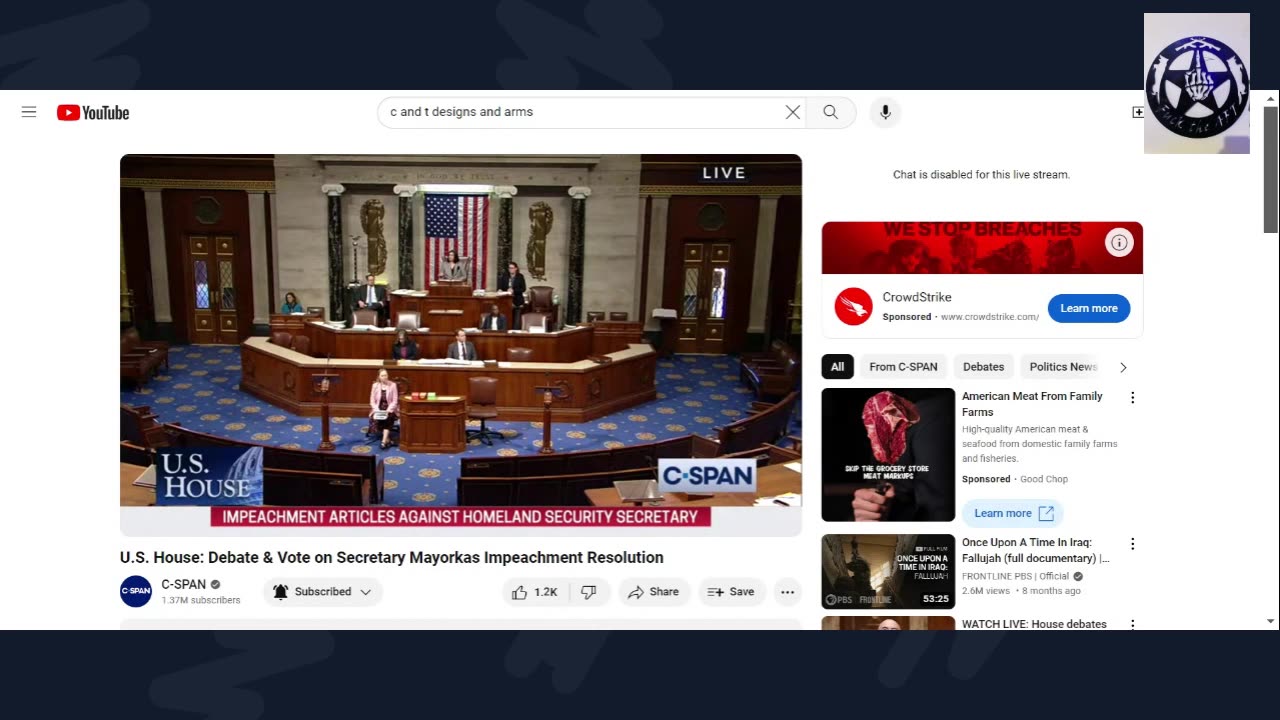Click the magnifier search button

[x=830, y=112]
